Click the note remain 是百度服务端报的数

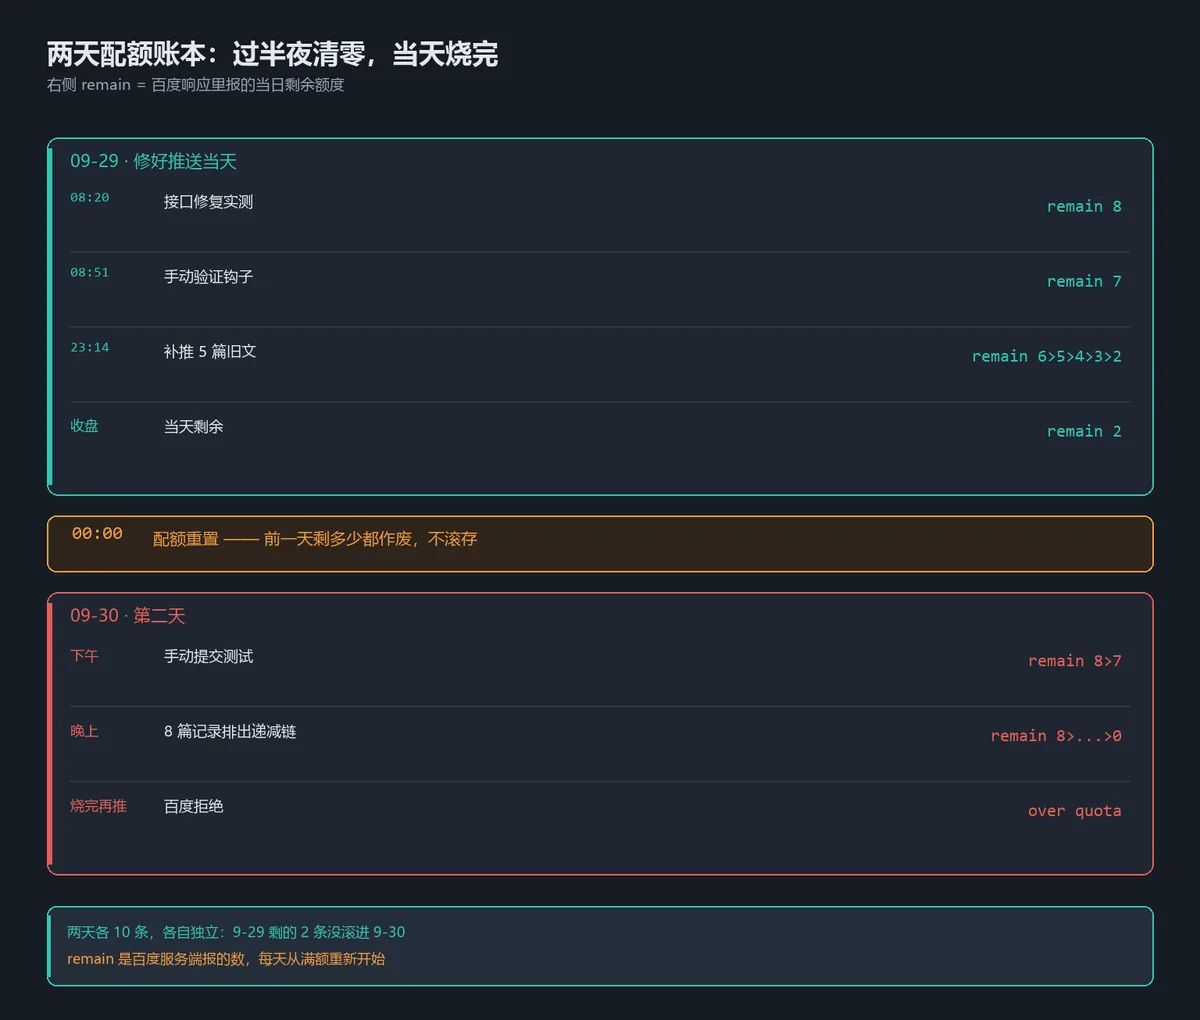(x=226, y=959)
